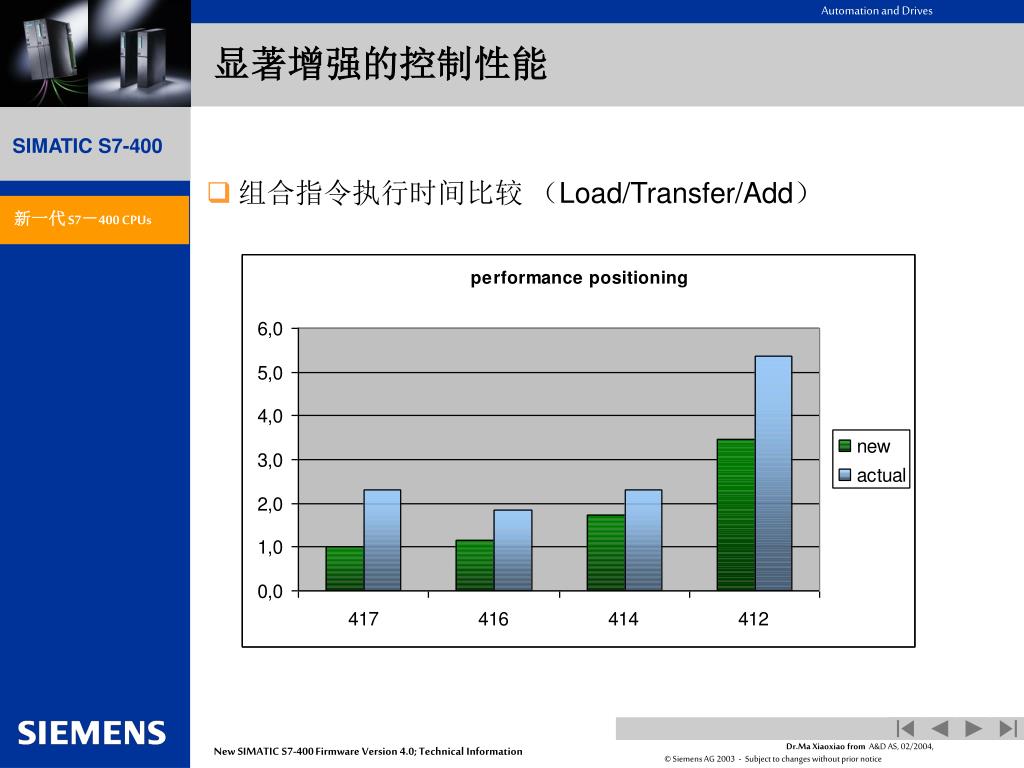1024x768 pixels.
Task: Click the green 'new' legend swatch
Action: (x=844, y=445)
